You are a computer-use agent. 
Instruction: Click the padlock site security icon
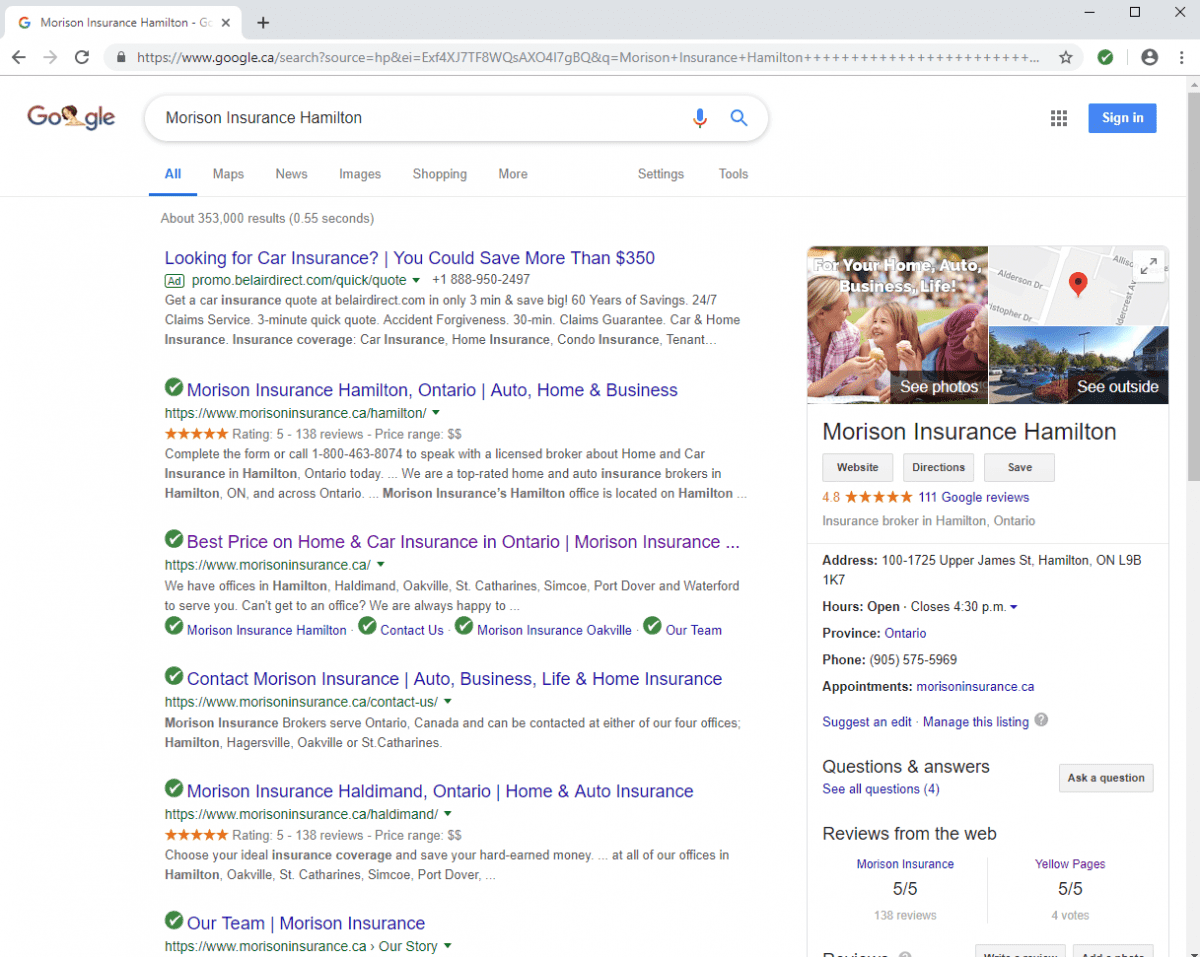[x=122, y=57]
